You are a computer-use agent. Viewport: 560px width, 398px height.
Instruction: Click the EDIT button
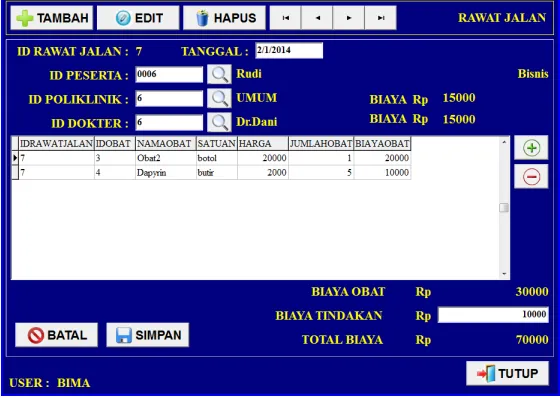(x=138, y=18)
